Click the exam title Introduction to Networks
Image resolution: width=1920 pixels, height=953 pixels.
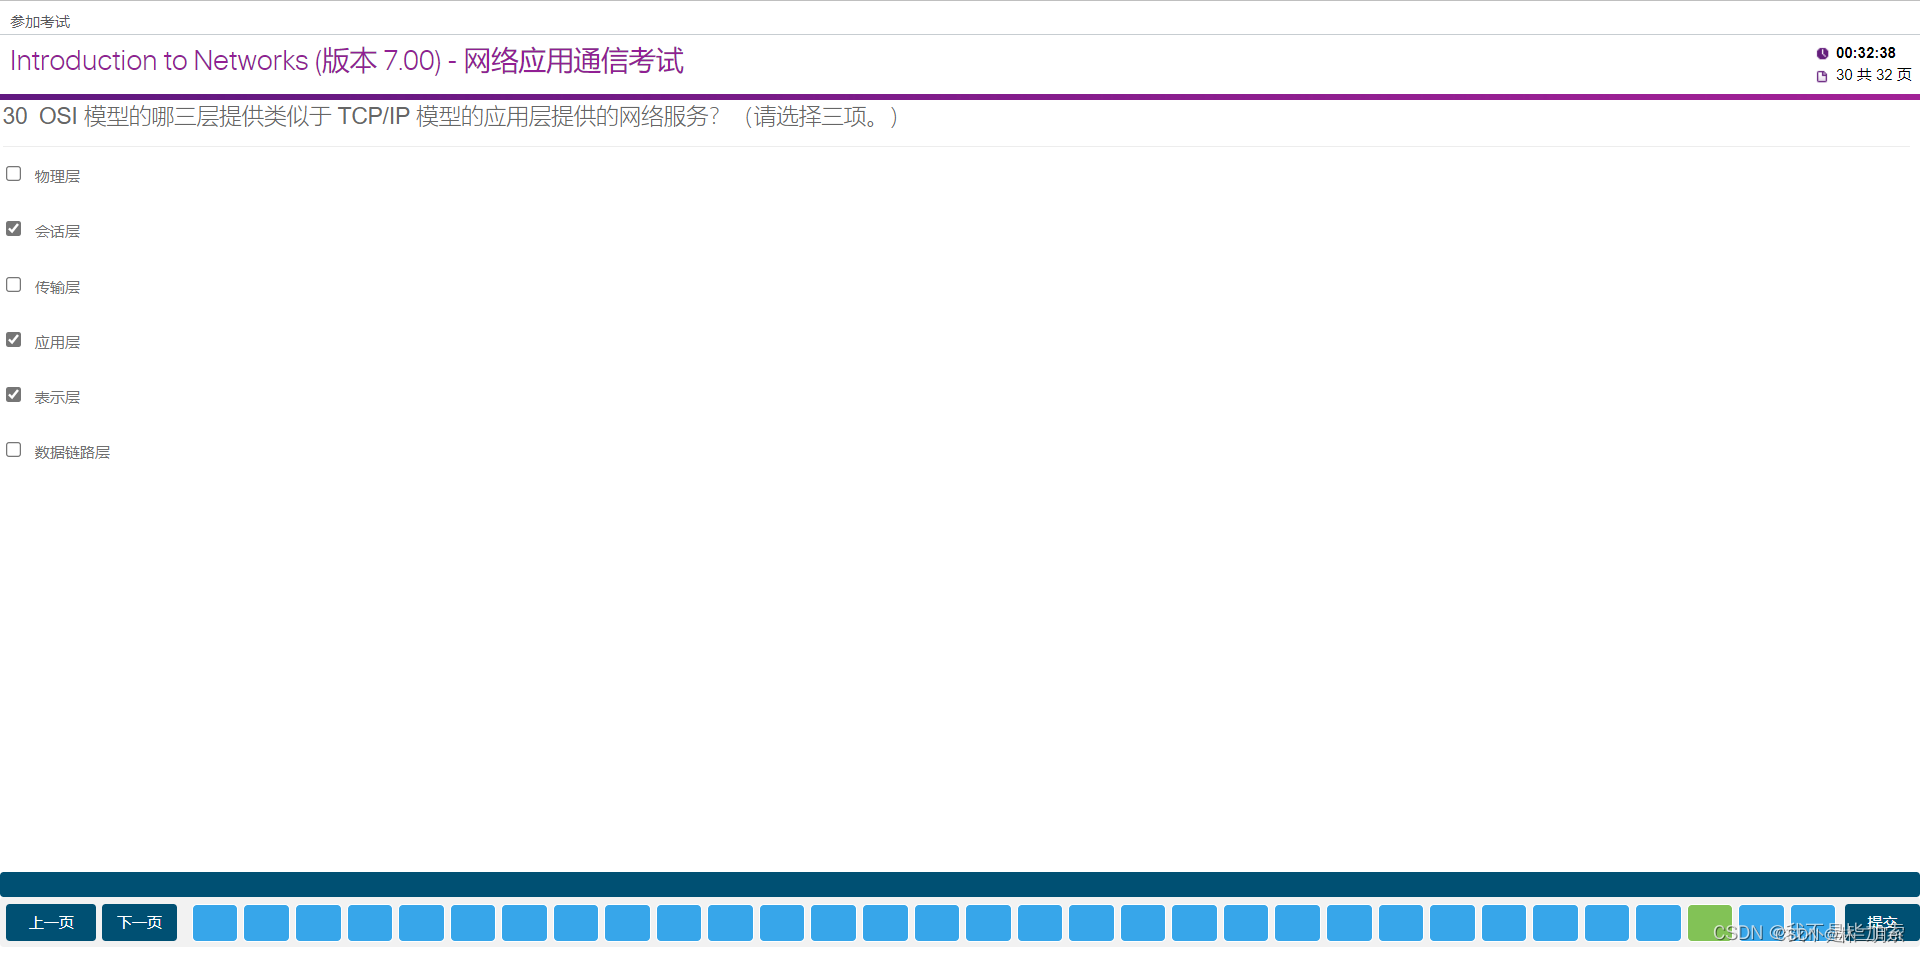pos(347,61)
